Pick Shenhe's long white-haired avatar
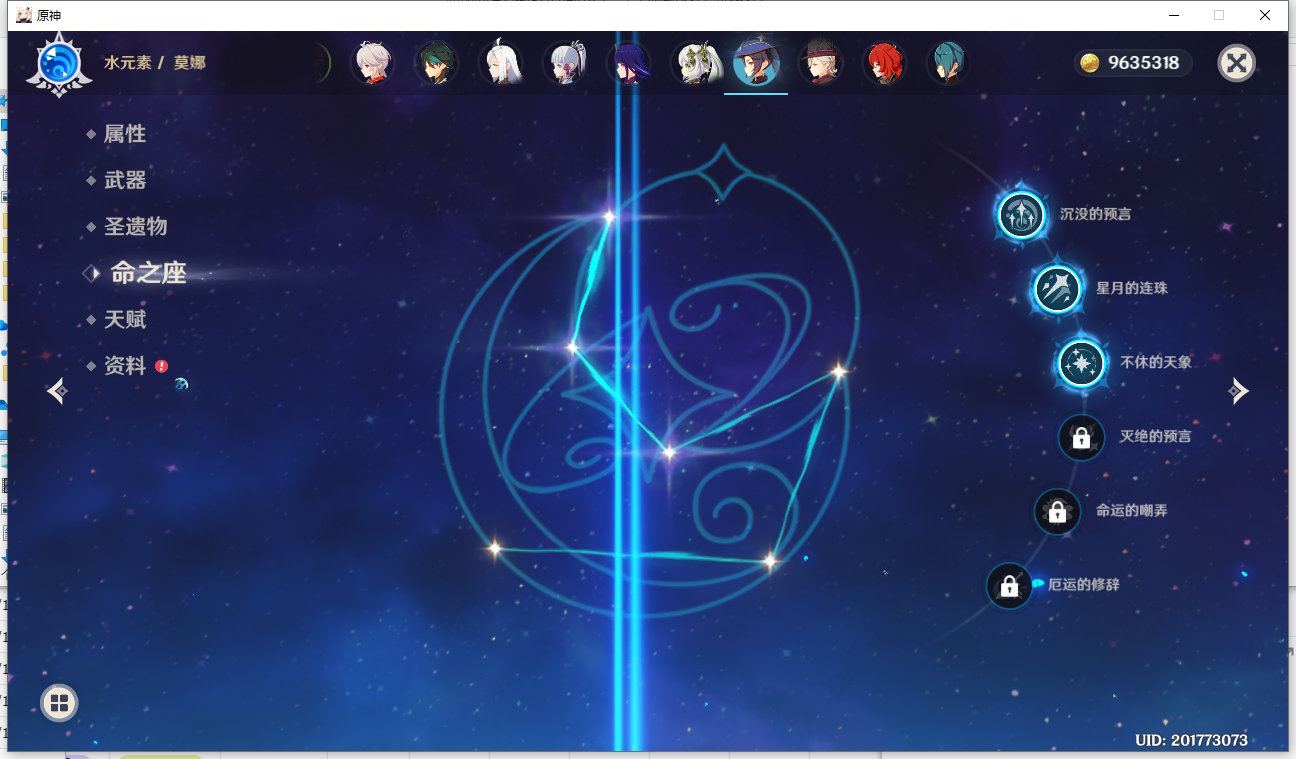Image resolution: width=1296 pixels, height=759 pixels. (x=500, y=63)
